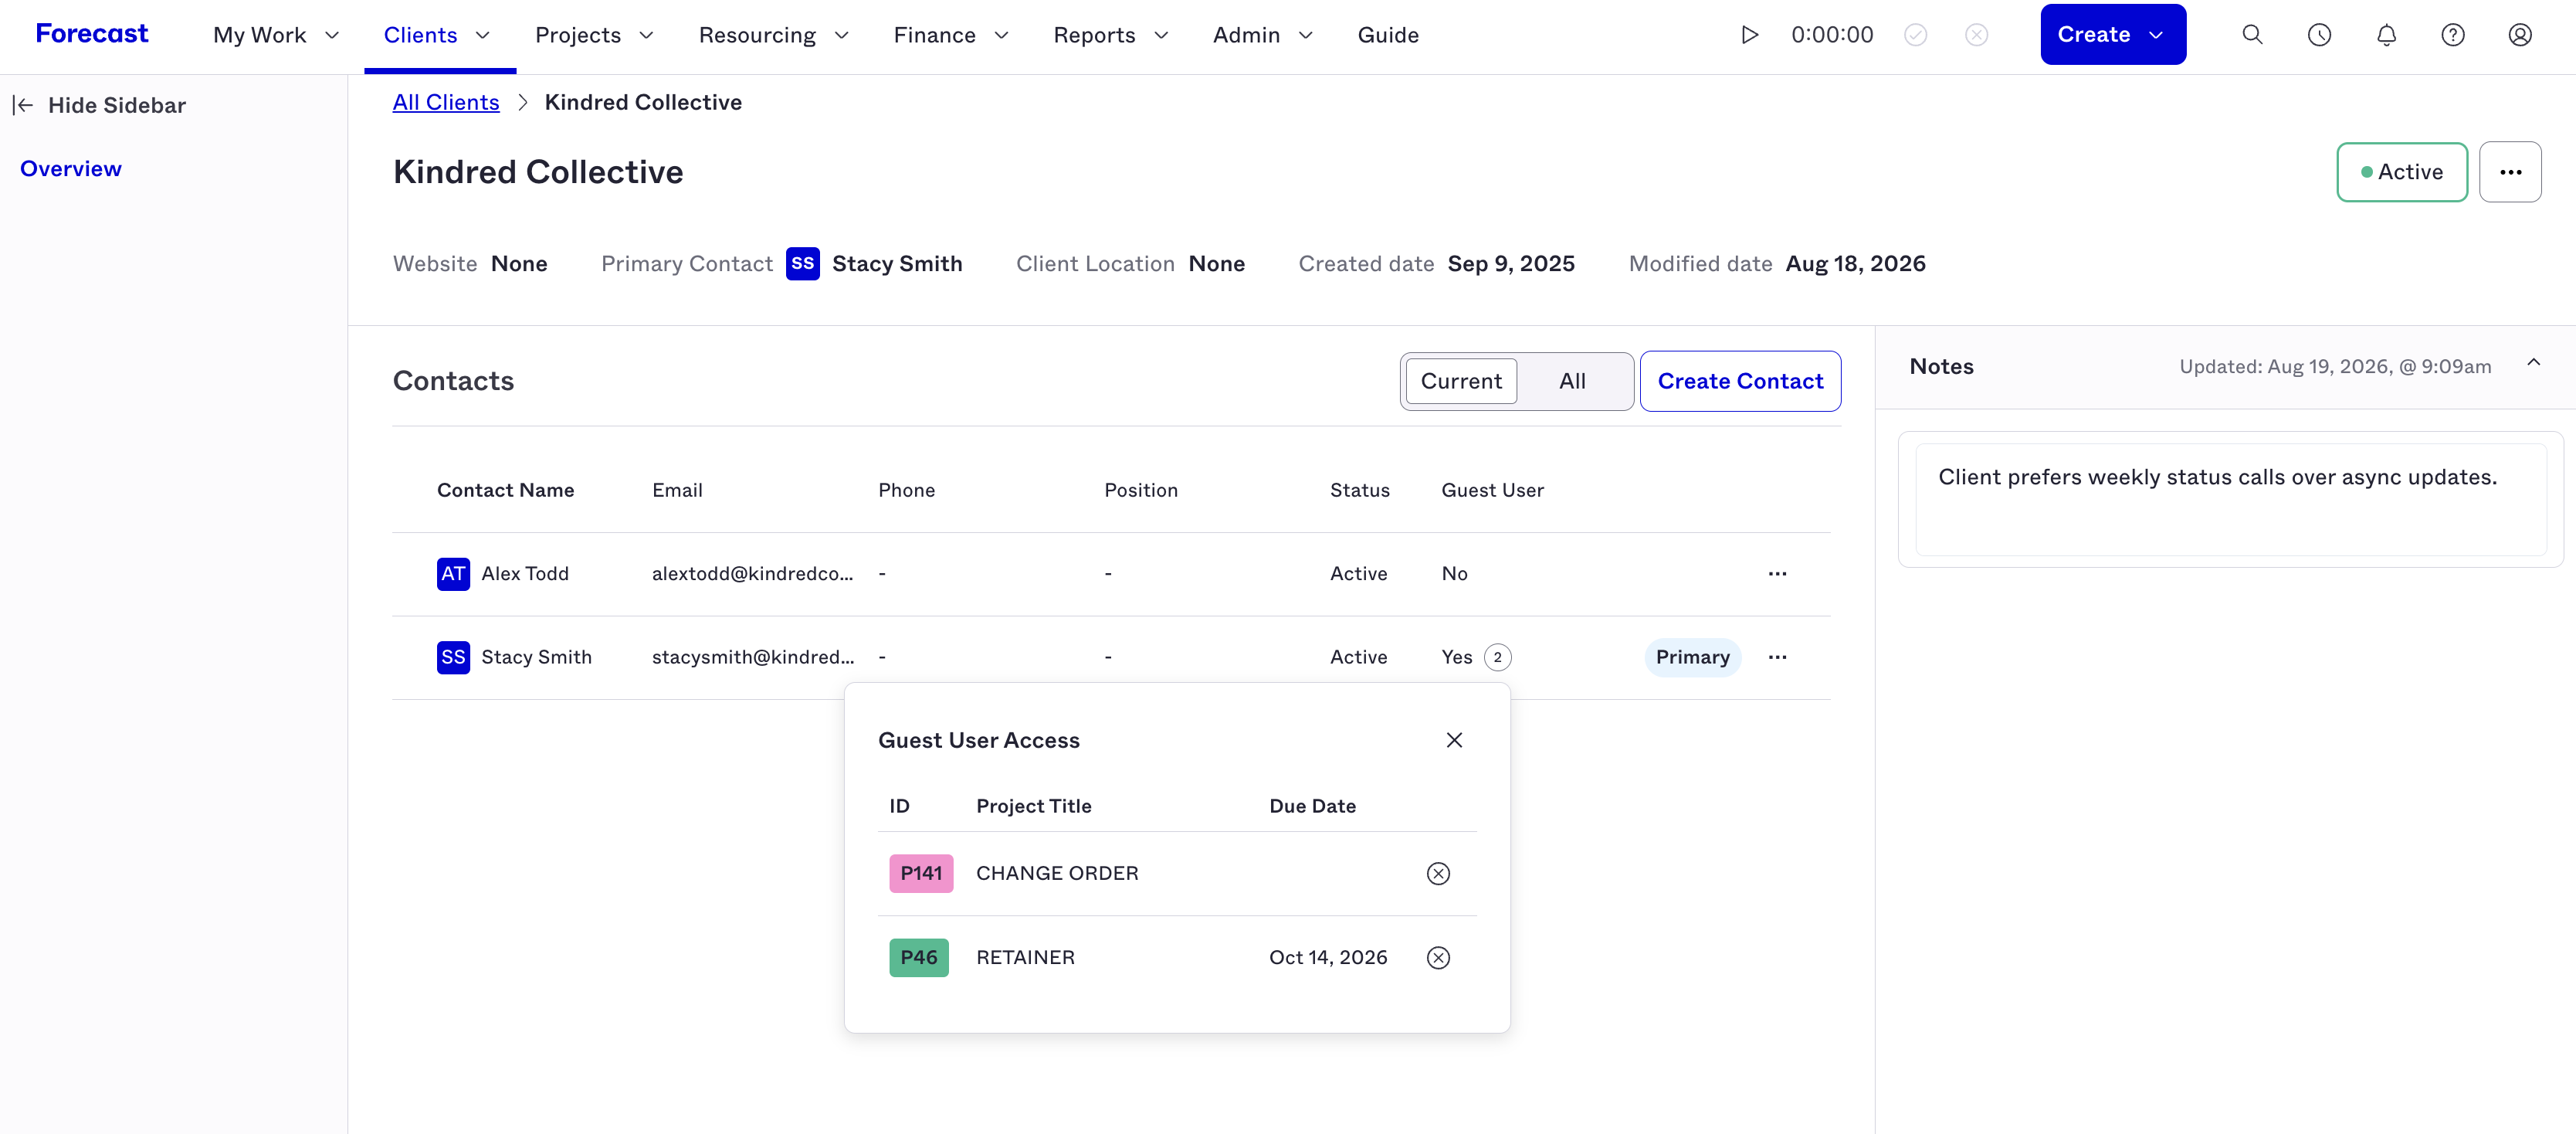The image size is (2576, 1134).
Task: Open the Create dropdown button
Action: [2113, 35]
